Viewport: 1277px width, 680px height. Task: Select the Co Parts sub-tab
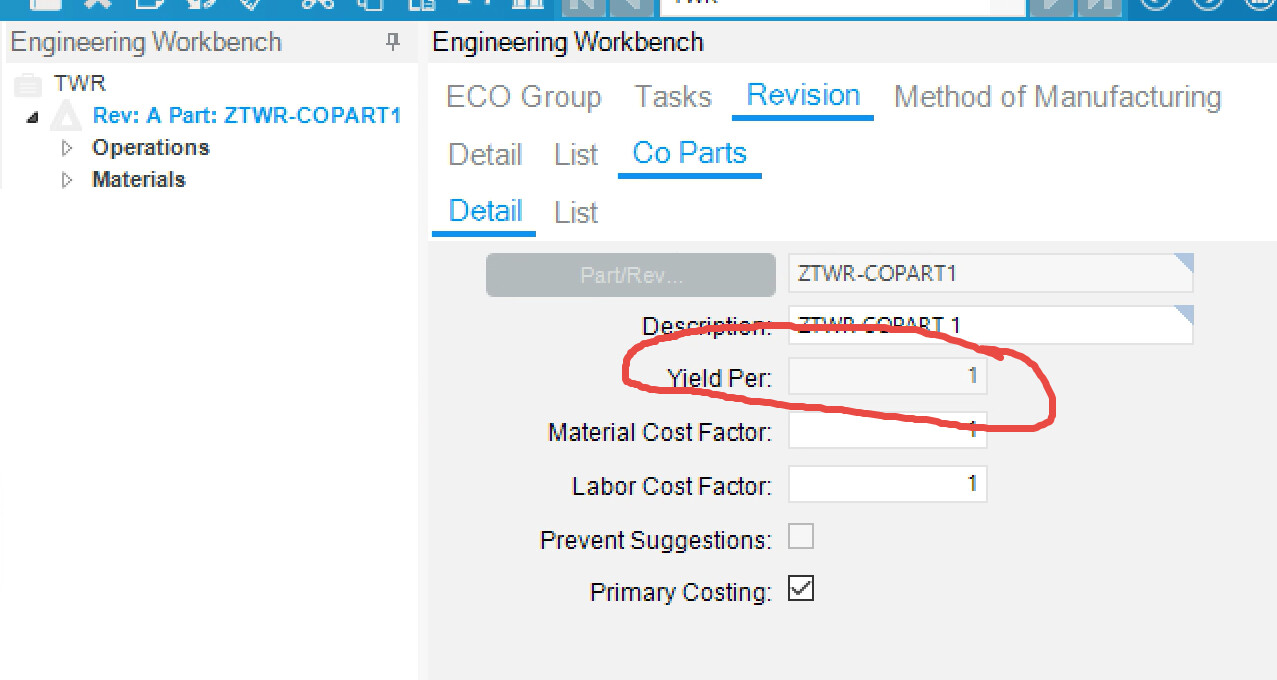click(x=690, y=153)
